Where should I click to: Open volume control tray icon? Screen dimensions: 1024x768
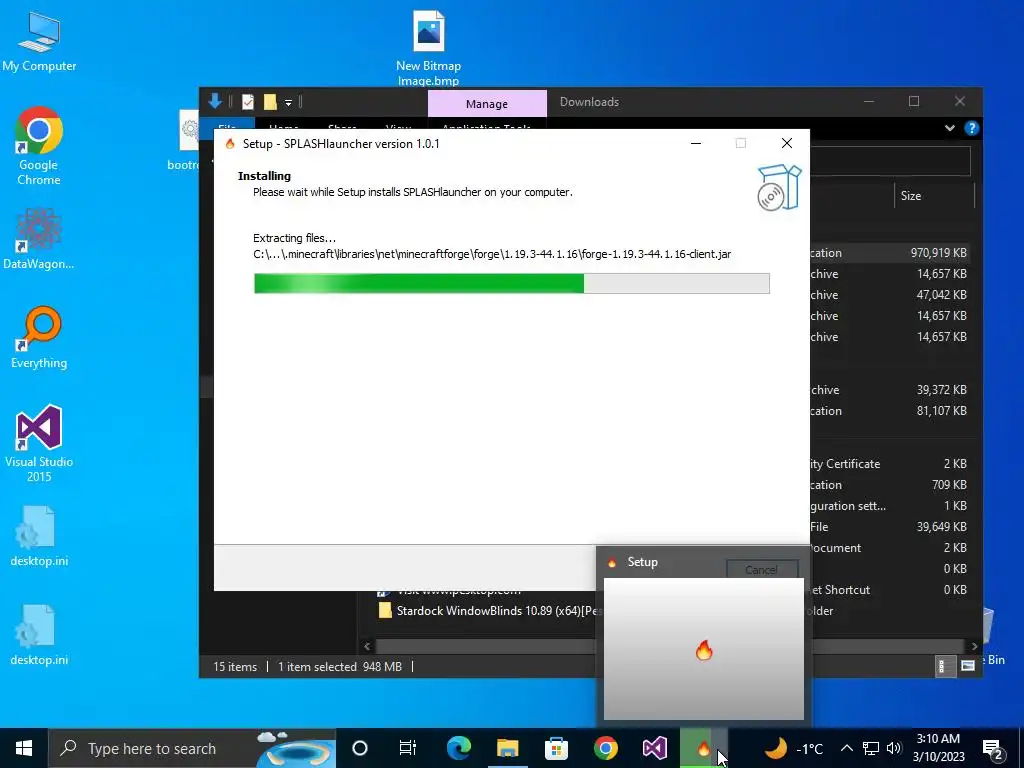pos(894,748)
